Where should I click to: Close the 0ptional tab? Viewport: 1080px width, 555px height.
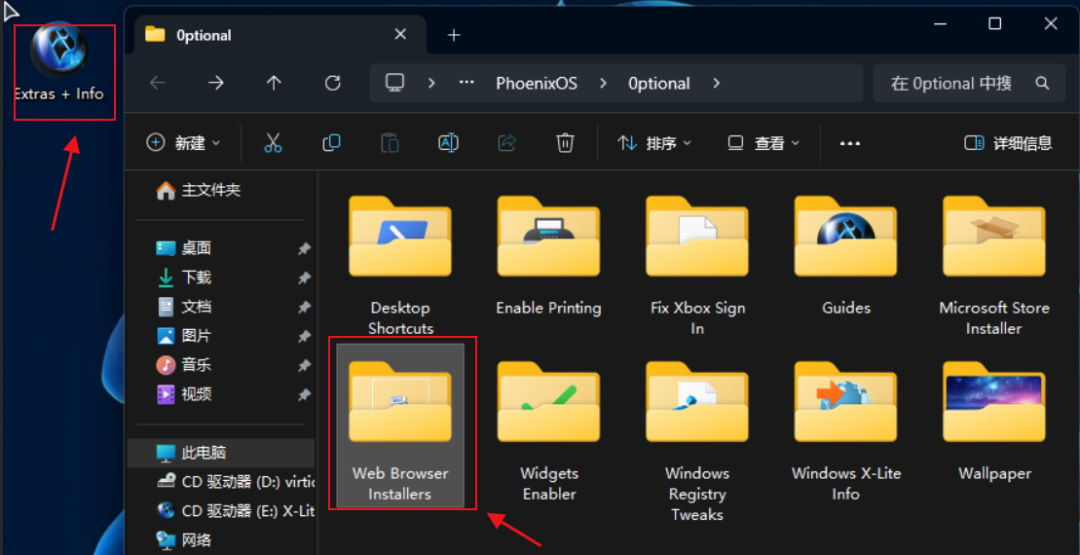coord(400,34)
